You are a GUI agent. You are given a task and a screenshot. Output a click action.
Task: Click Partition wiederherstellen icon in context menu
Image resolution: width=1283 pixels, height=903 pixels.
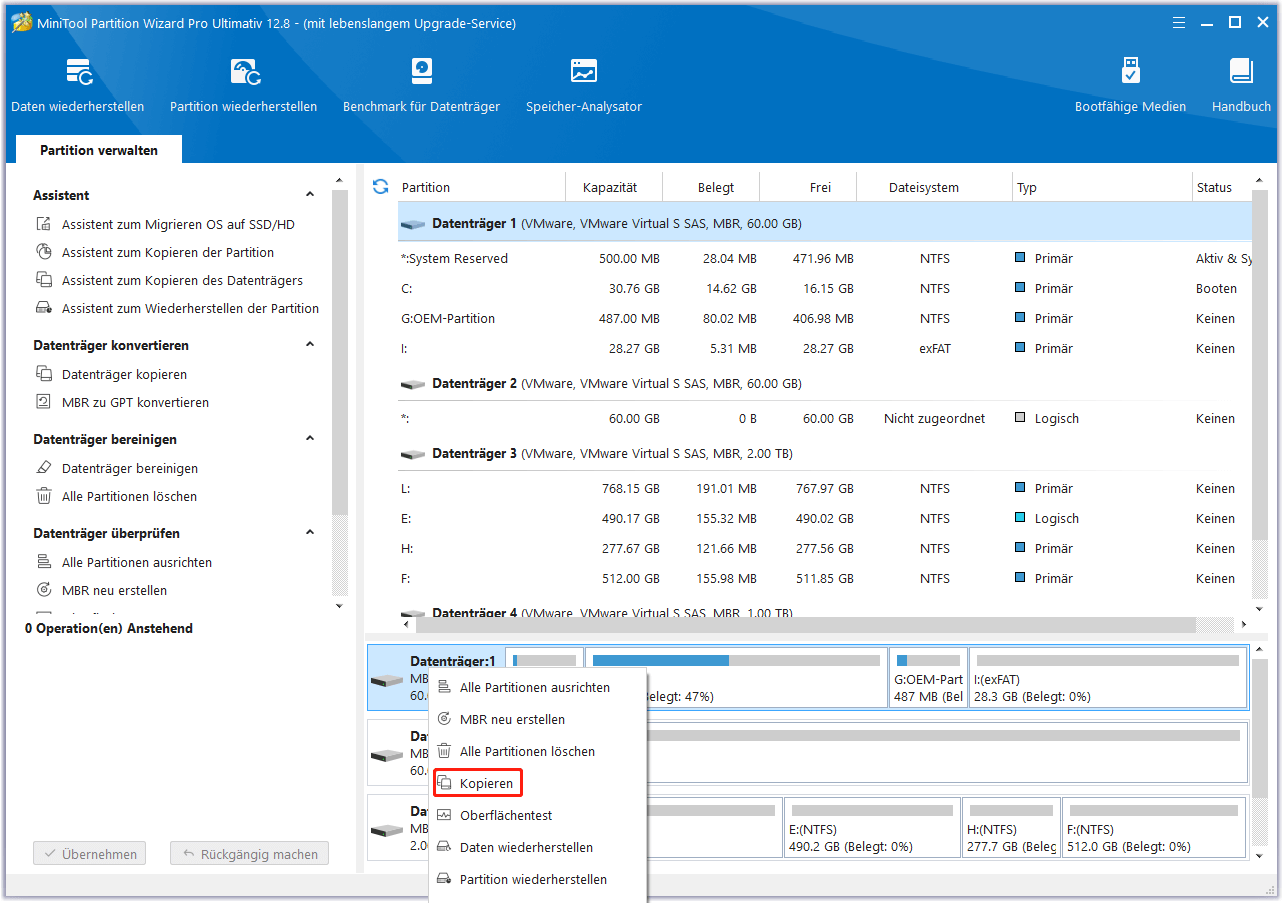tap(444, 879)
